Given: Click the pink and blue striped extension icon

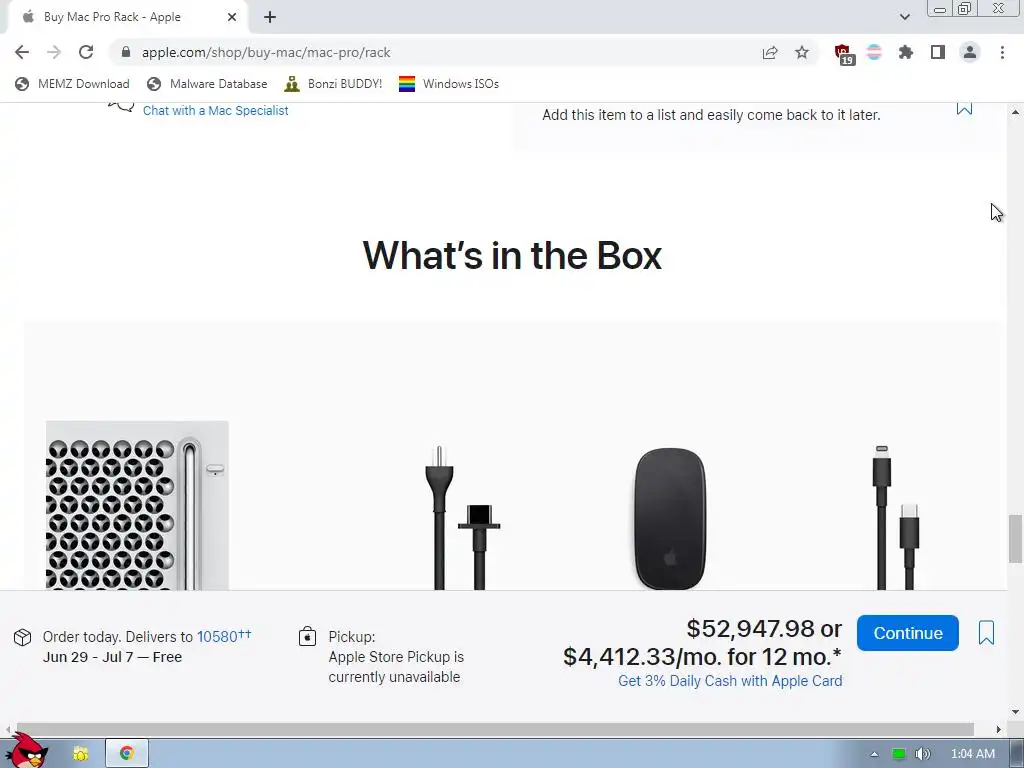Looking at the screenshot, I should click(x=874, y=52).
